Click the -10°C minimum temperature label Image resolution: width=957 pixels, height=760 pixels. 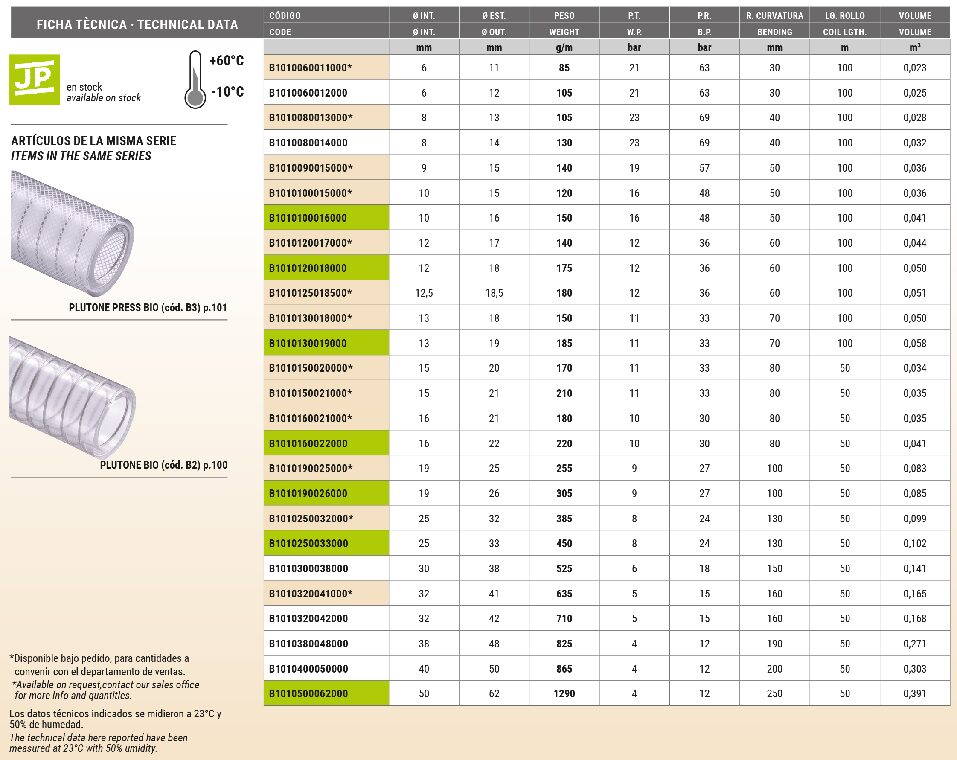(x=227, y=92)
